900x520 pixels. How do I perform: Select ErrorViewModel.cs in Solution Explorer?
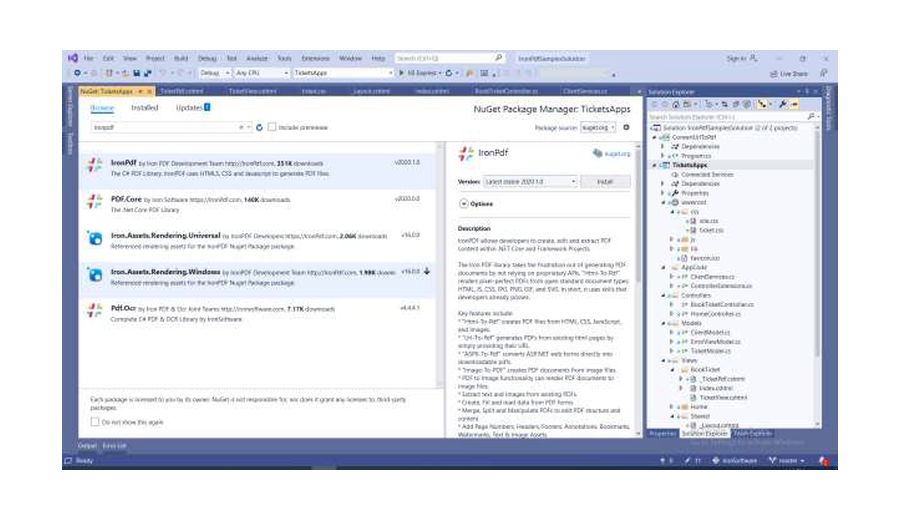[715, 342]
